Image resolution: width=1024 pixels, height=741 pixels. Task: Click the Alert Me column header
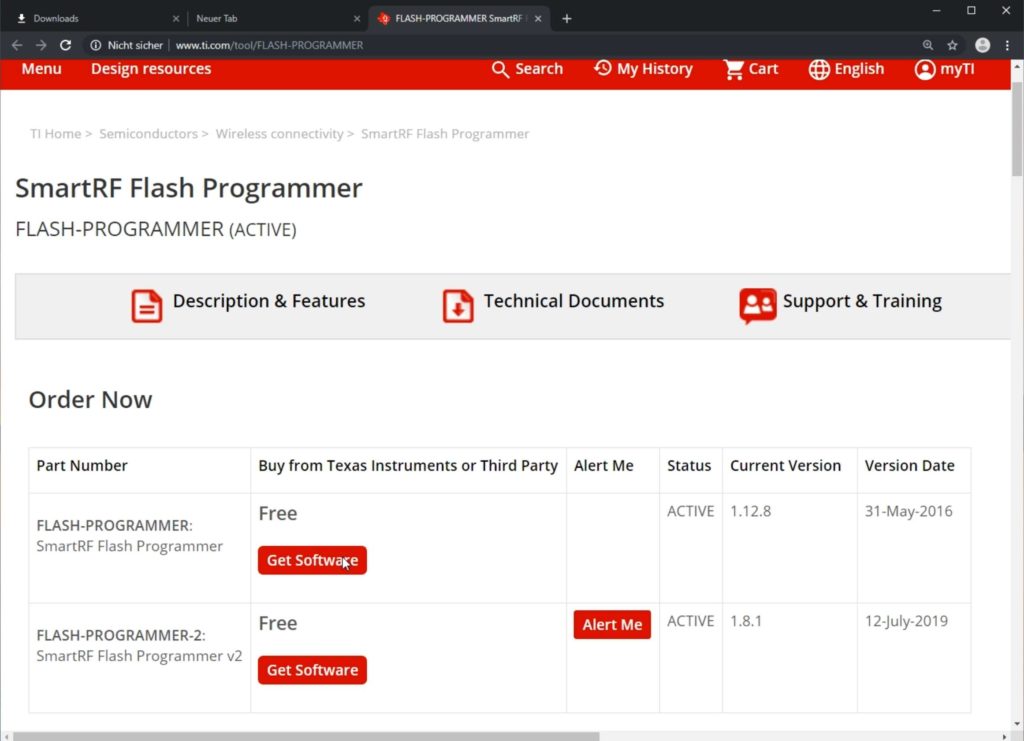[603, 465]
